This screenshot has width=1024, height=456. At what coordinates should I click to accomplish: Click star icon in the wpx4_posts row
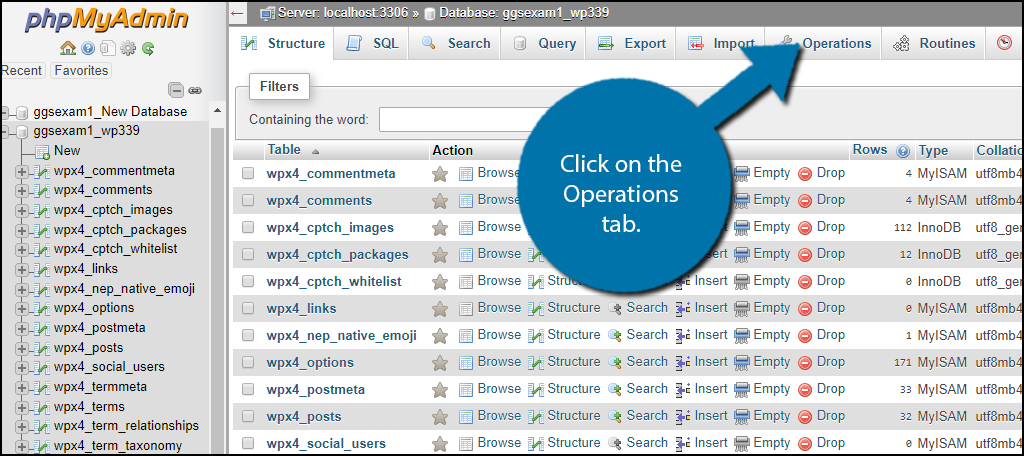[440, 416]
